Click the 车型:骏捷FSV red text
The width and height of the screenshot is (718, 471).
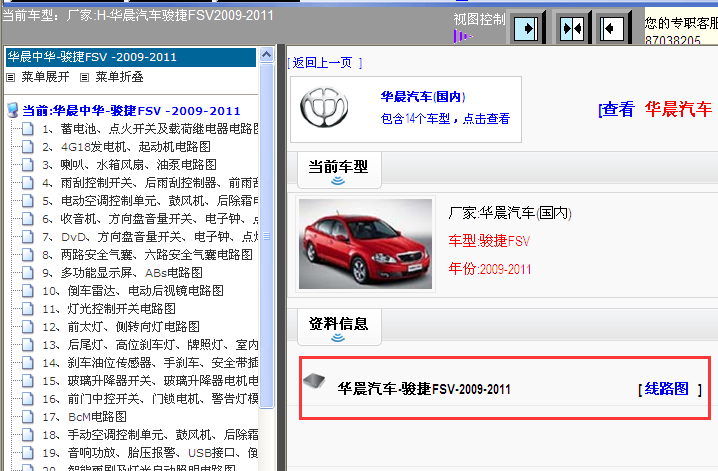pyautogui.click(x=489, y=241)
